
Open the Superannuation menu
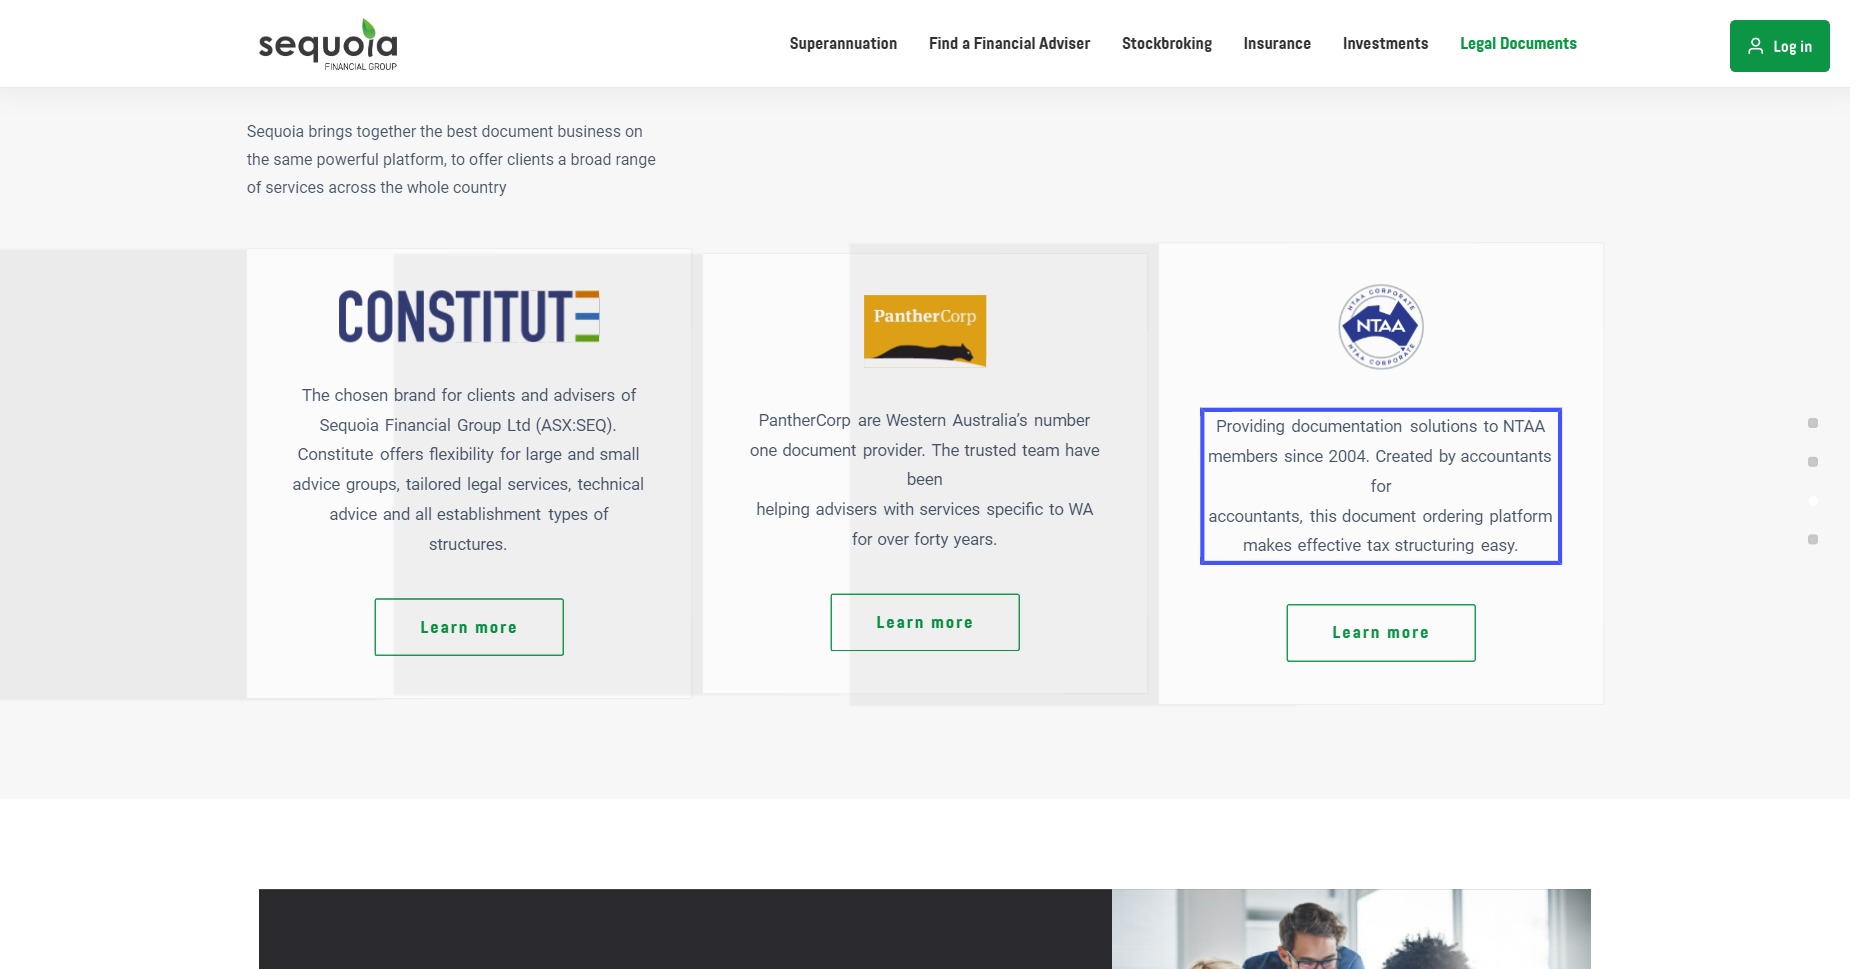(843, 44)
